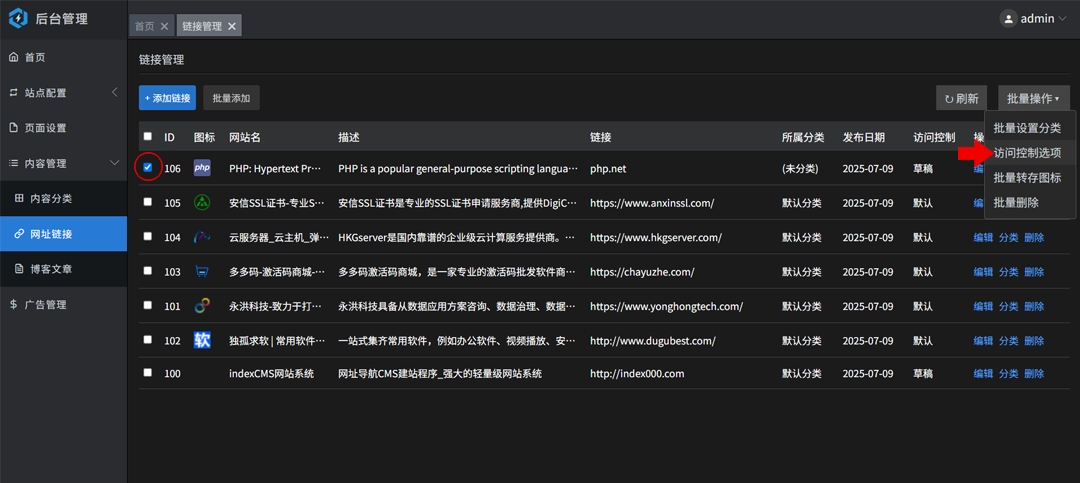Click the 后台管理 logo icon
The height and width of the screenshot is (483, 1080).
[x=18, y=18]
